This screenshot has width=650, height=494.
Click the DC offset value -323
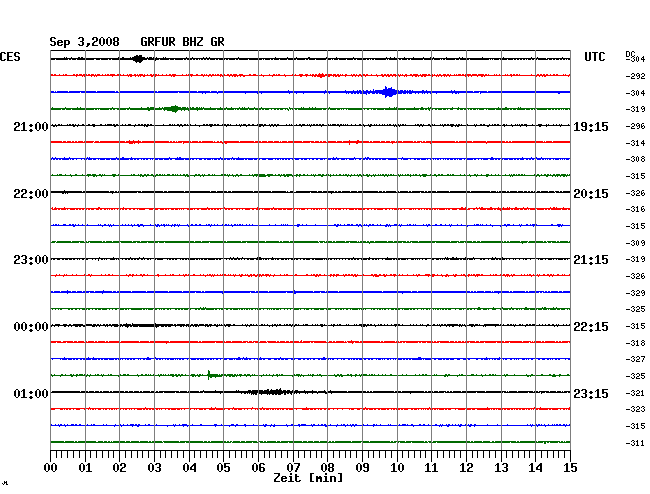(x=635, y=409)
